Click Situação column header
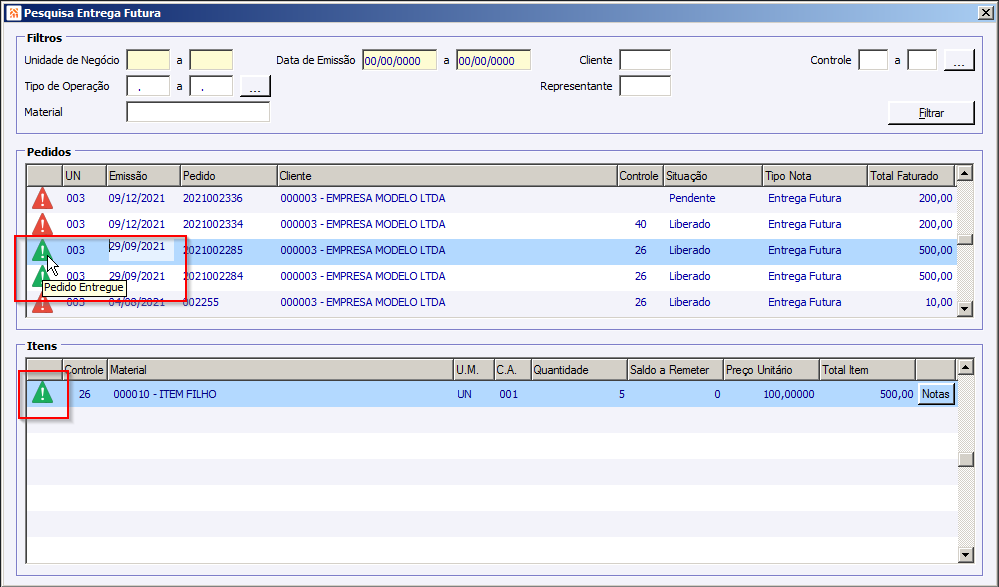The height and width of the screenshot is (587, 999). click(713, 176)
